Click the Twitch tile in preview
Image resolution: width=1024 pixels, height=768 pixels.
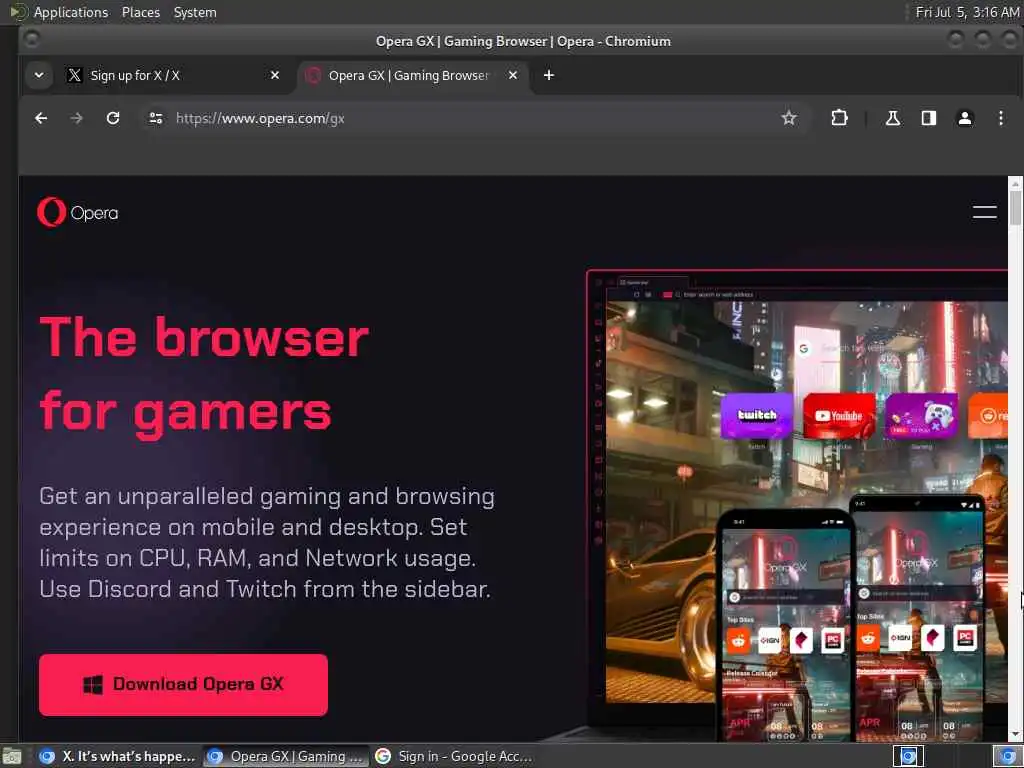coord(756,415)
